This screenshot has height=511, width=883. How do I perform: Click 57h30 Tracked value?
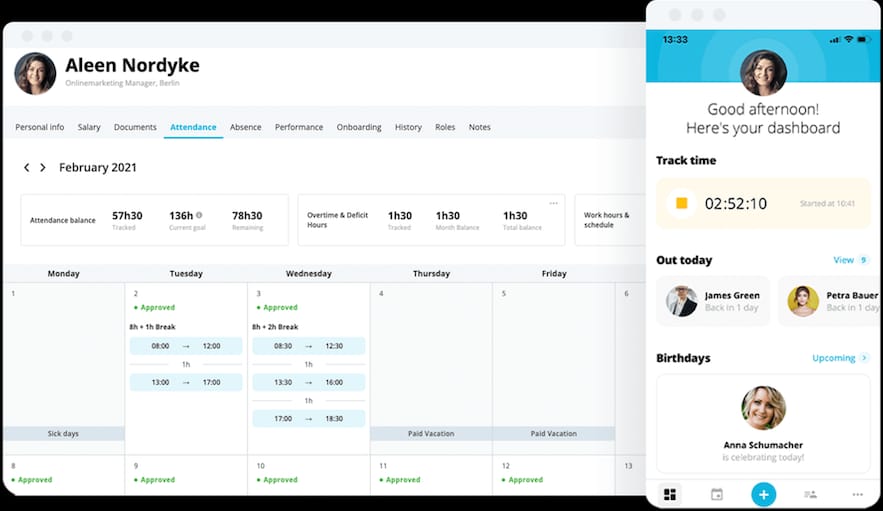click(127, 216)
